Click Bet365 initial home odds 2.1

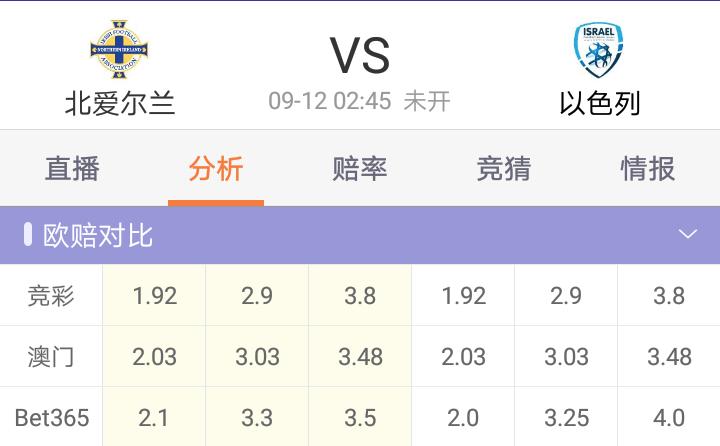(154, 417)
